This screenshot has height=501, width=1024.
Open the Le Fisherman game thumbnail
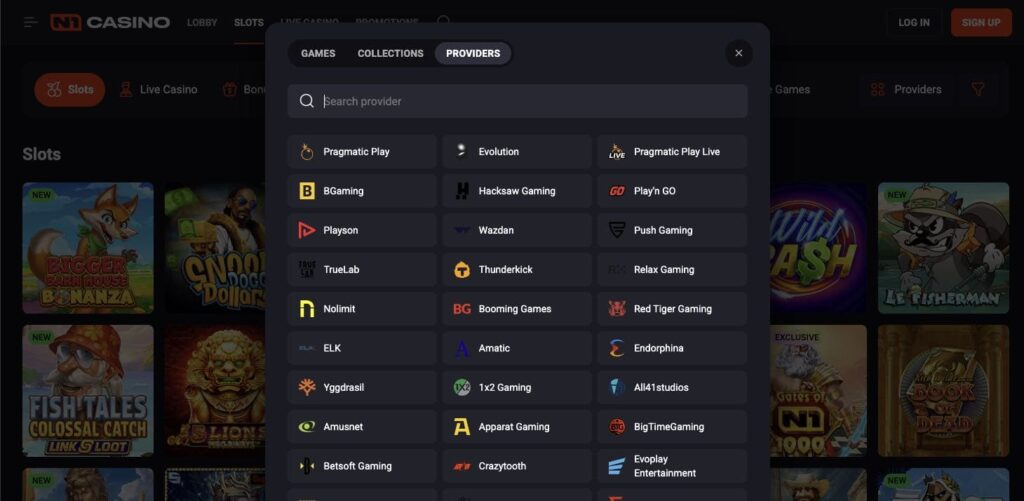coord(943,248)
